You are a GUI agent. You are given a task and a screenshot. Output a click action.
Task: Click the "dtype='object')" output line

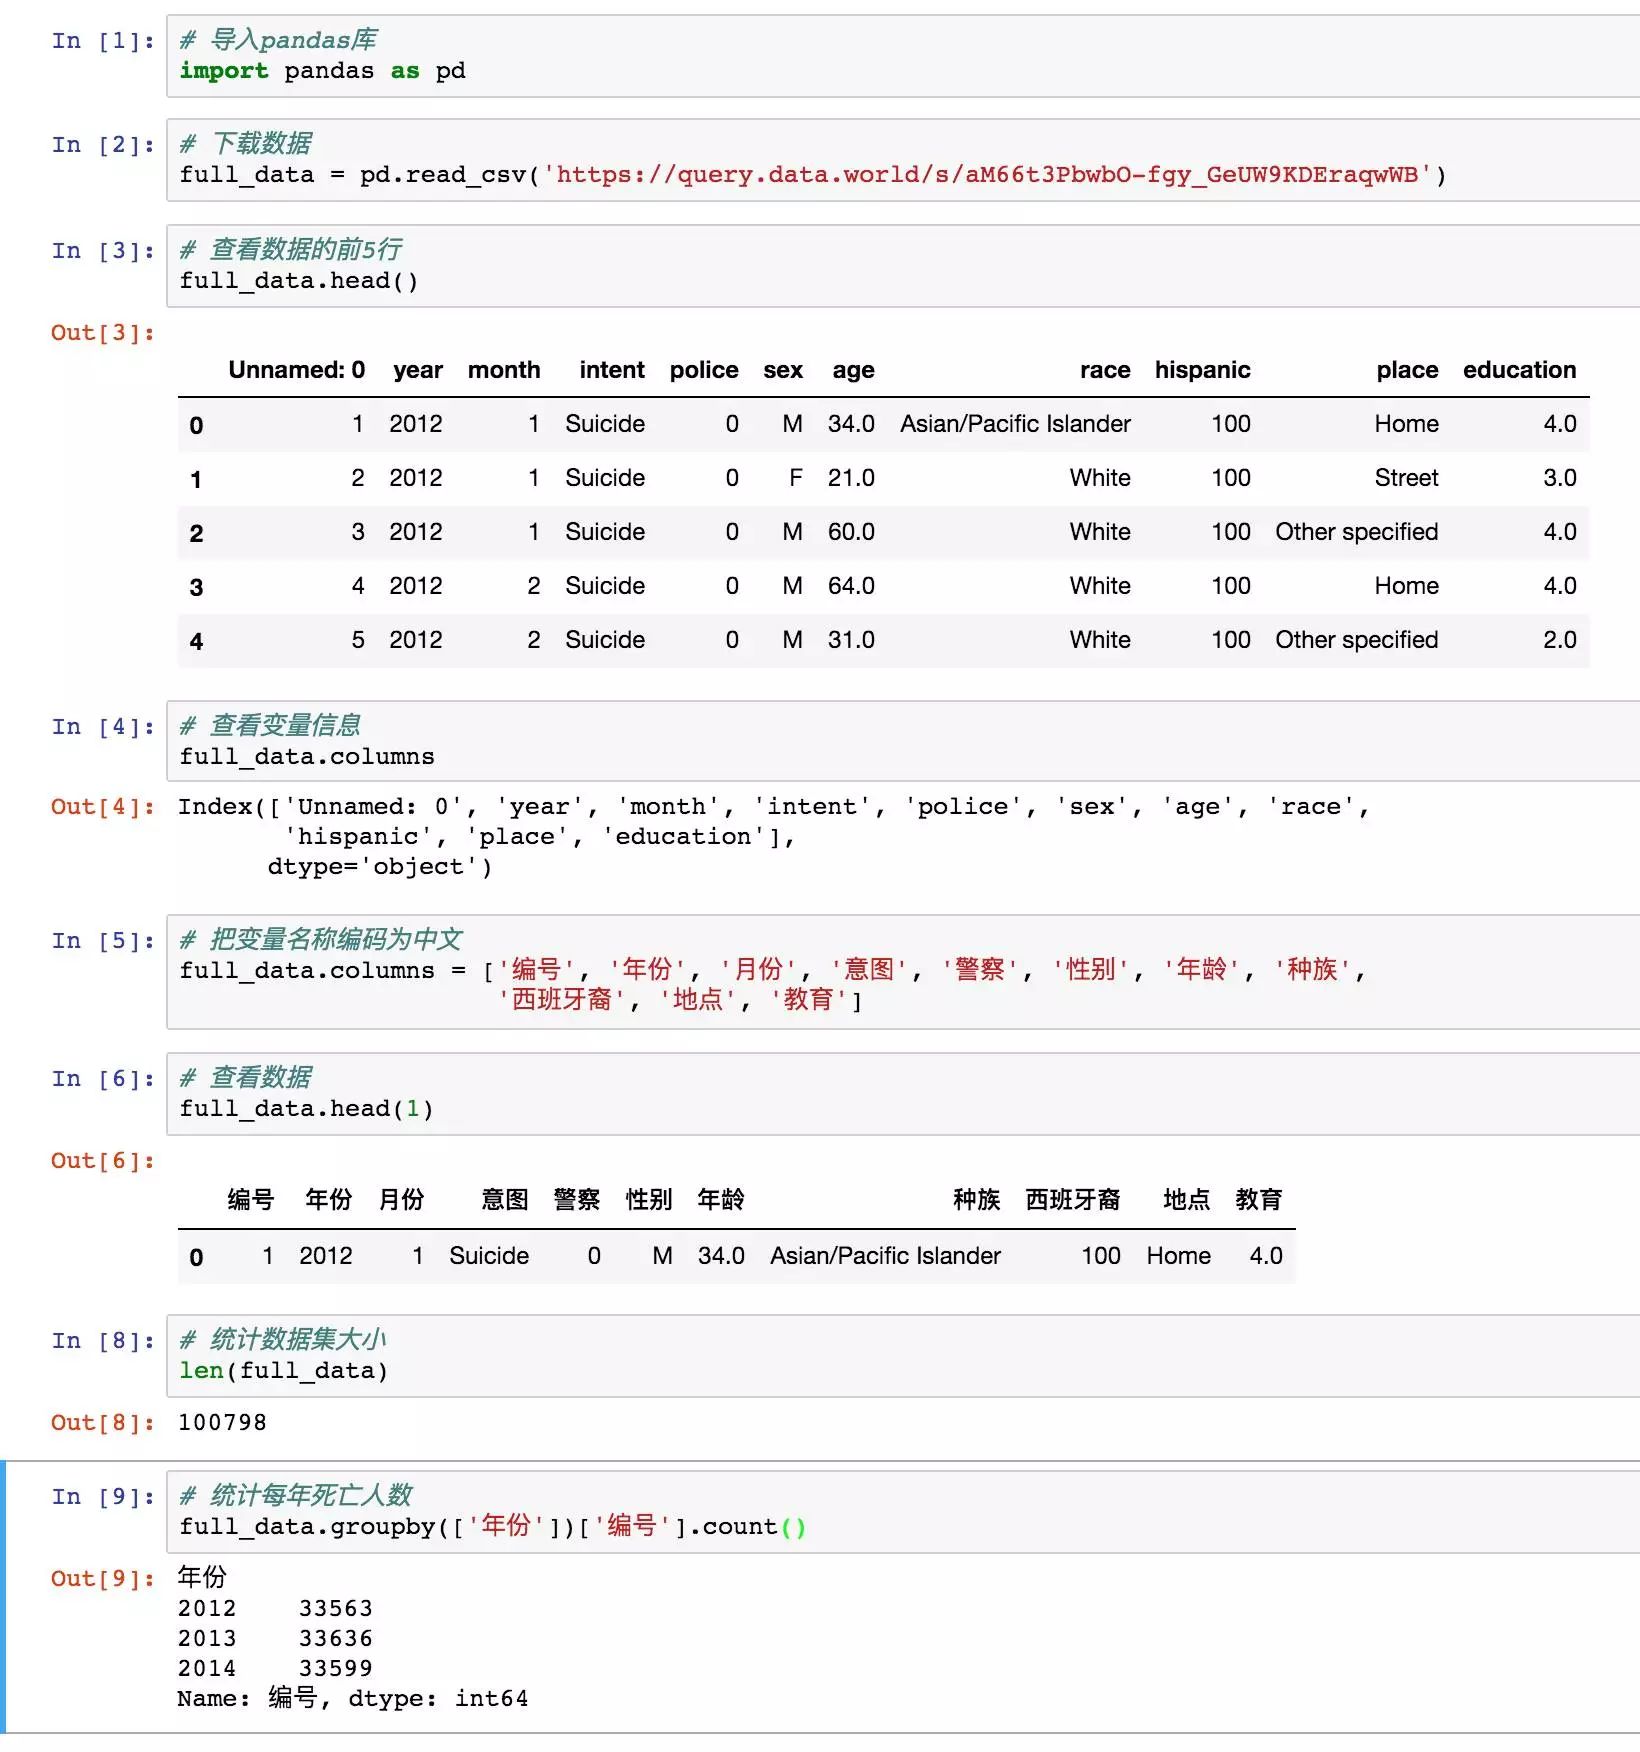(380, 867)
